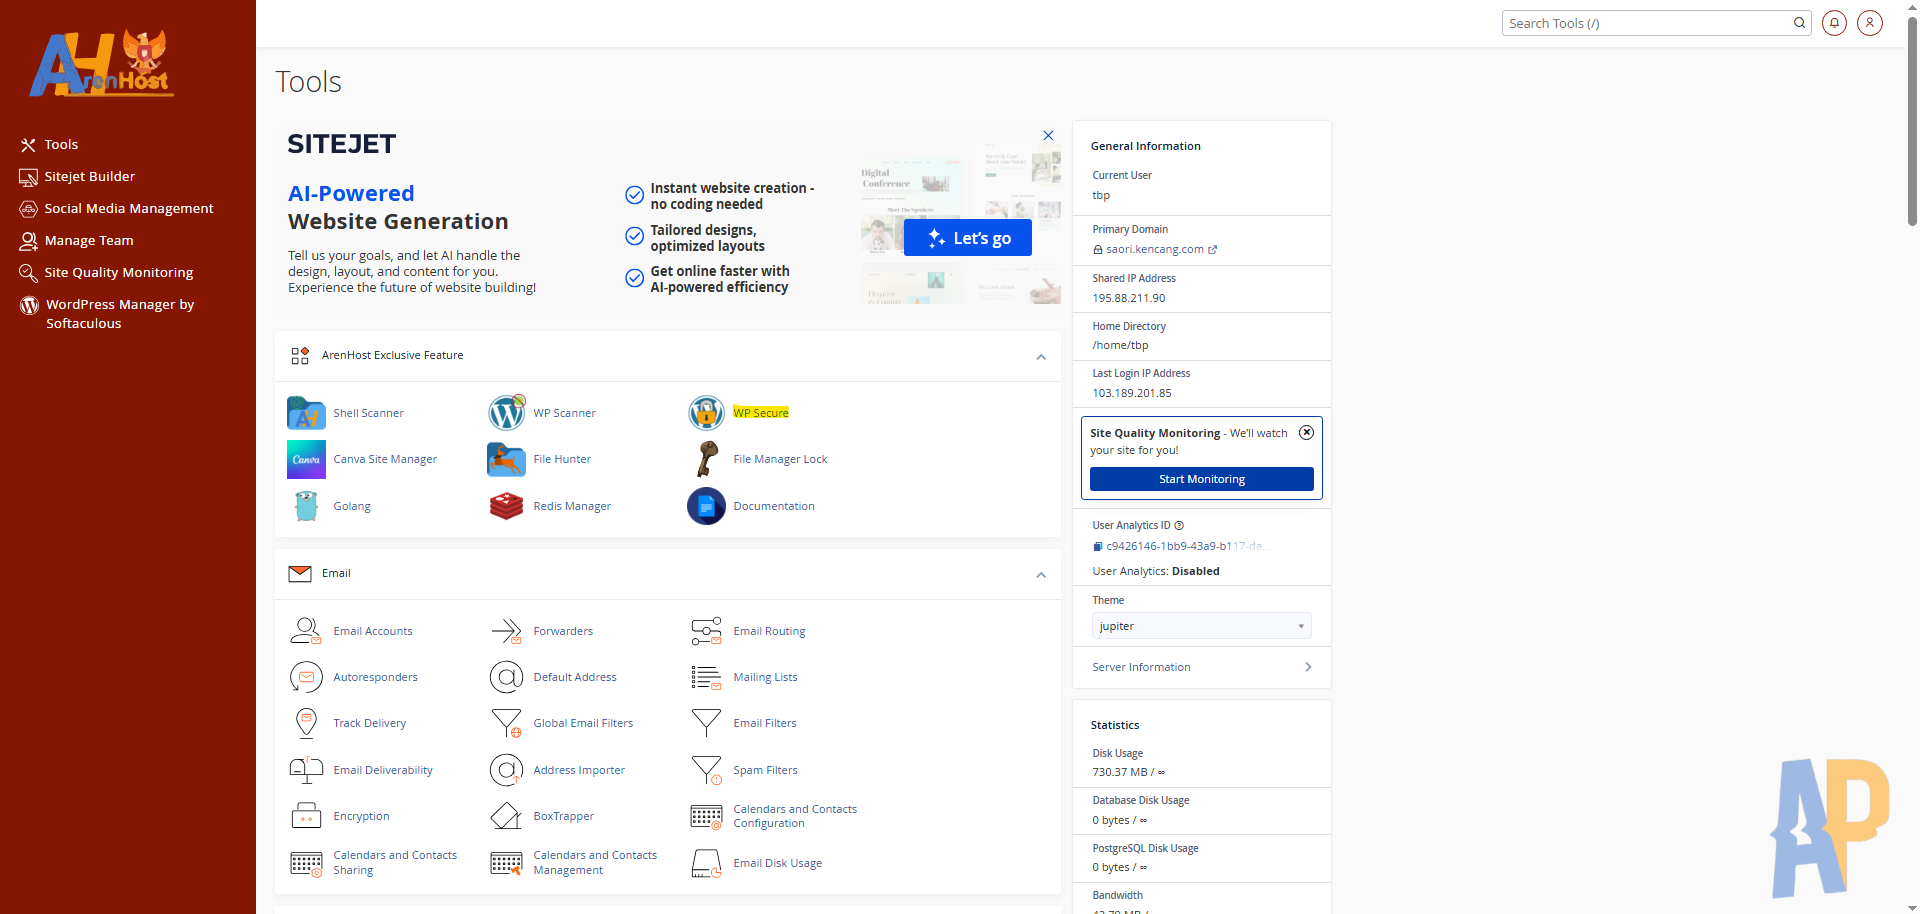Open the WP Secure padlock icon
This screenshot has width=1920, height=914.
tap(706, 413)
